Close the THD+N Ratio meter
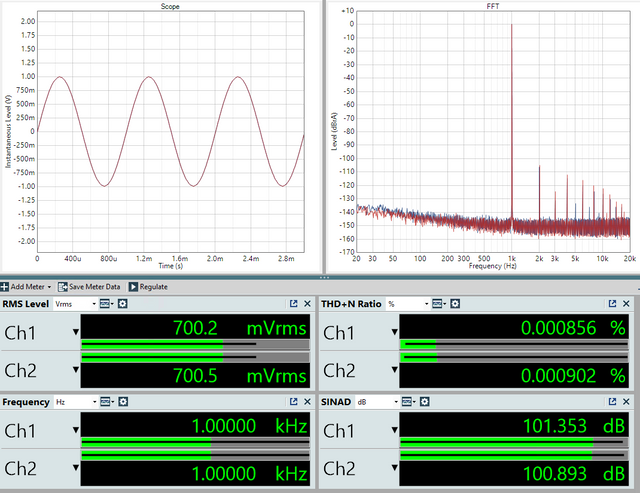The height and width of the screenshot is (493, 640). tap(626, 304)
